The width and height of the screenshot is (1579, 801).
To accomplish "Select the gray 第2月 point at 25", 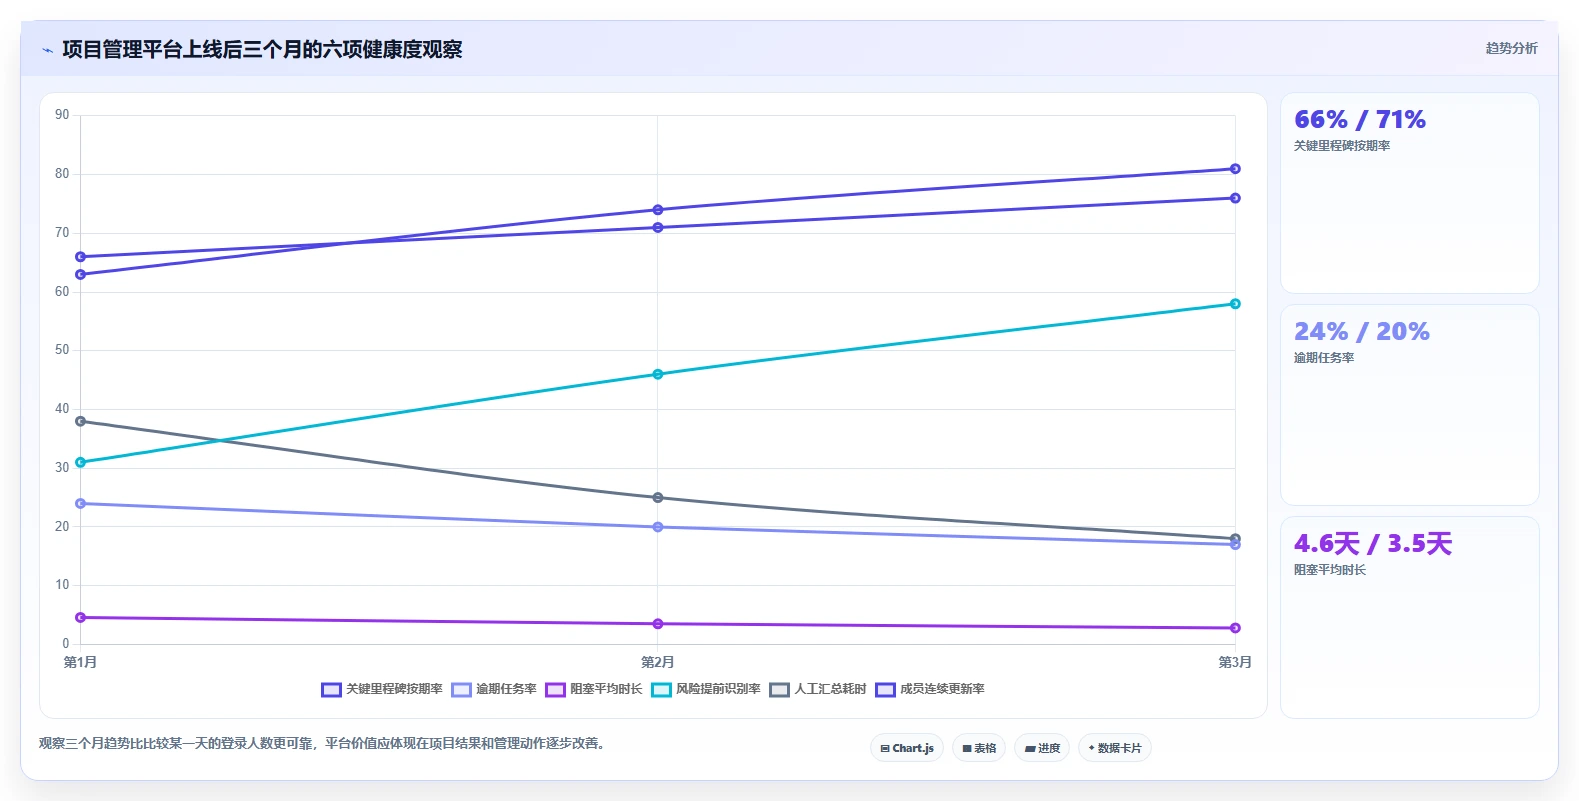I will coord(658,498).
